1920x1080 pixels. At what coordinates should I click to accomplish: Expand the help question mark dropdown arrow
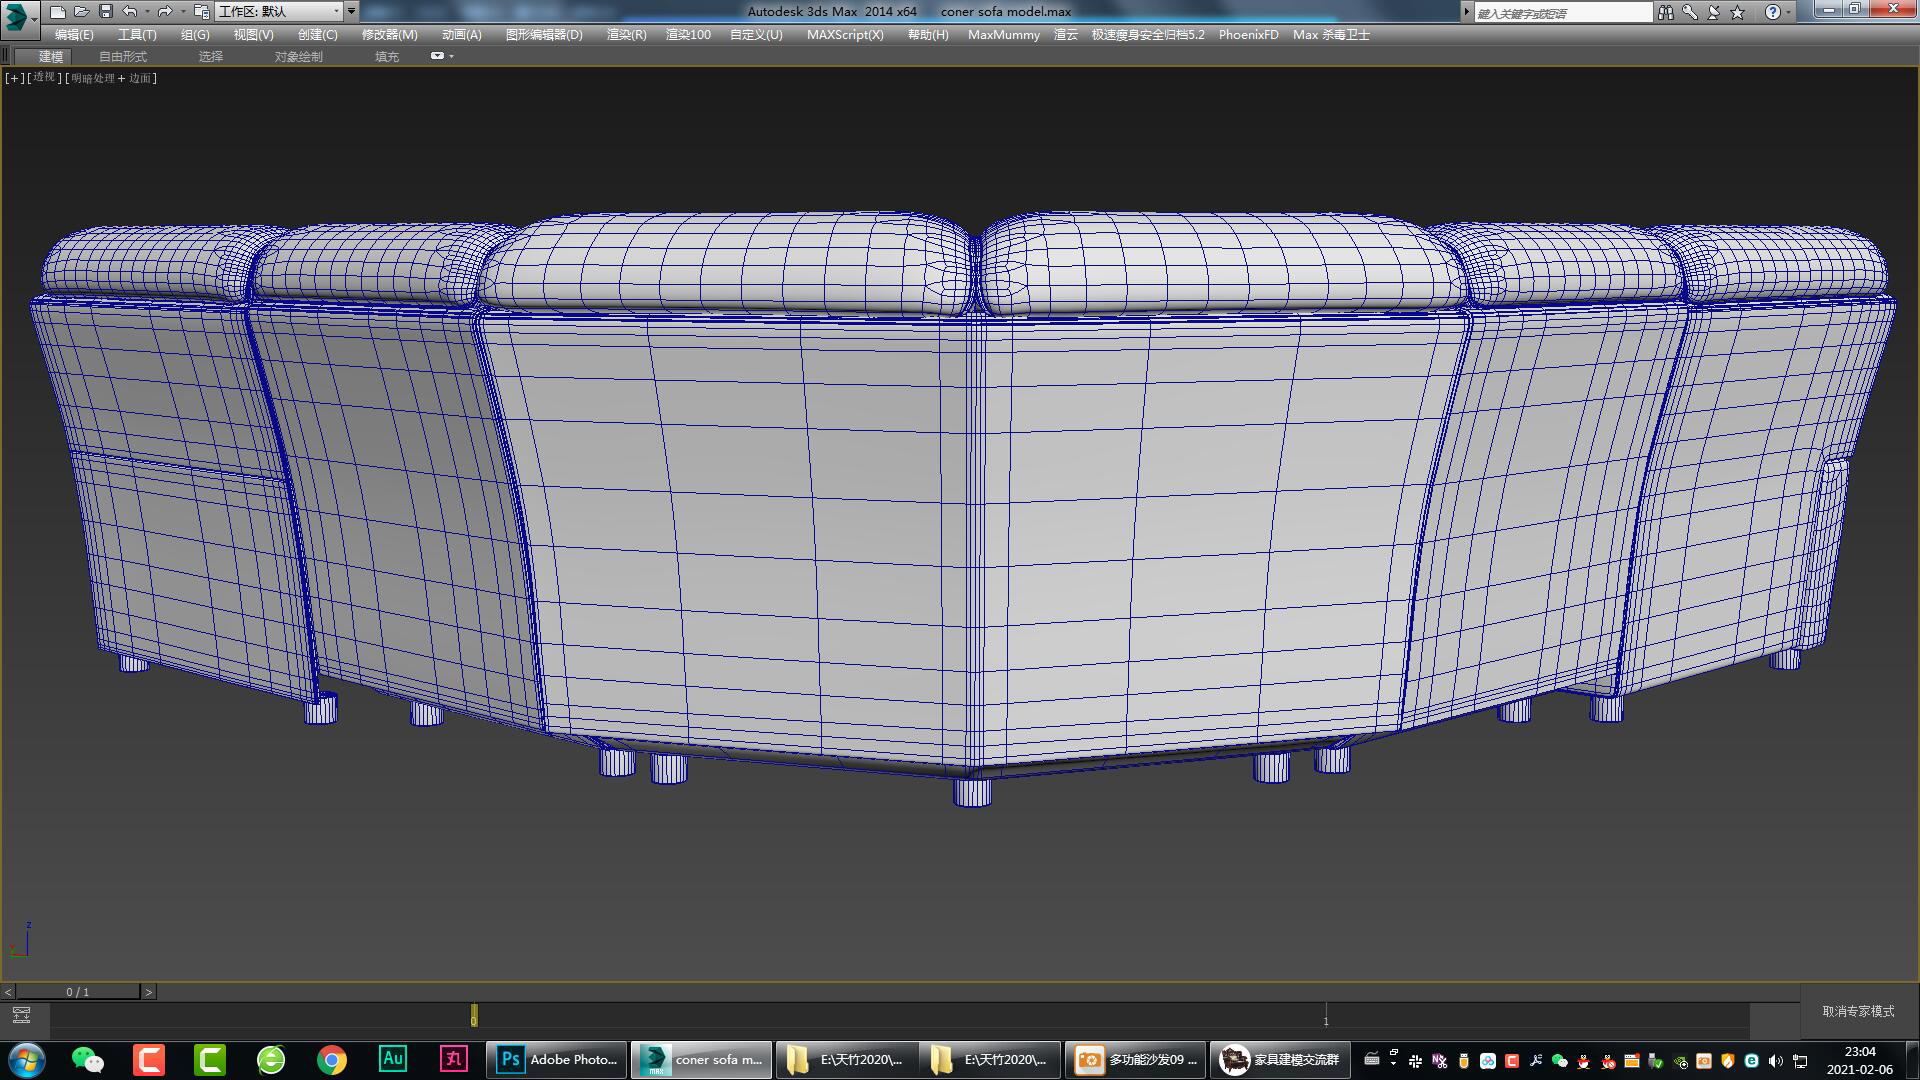point(1789,12)
